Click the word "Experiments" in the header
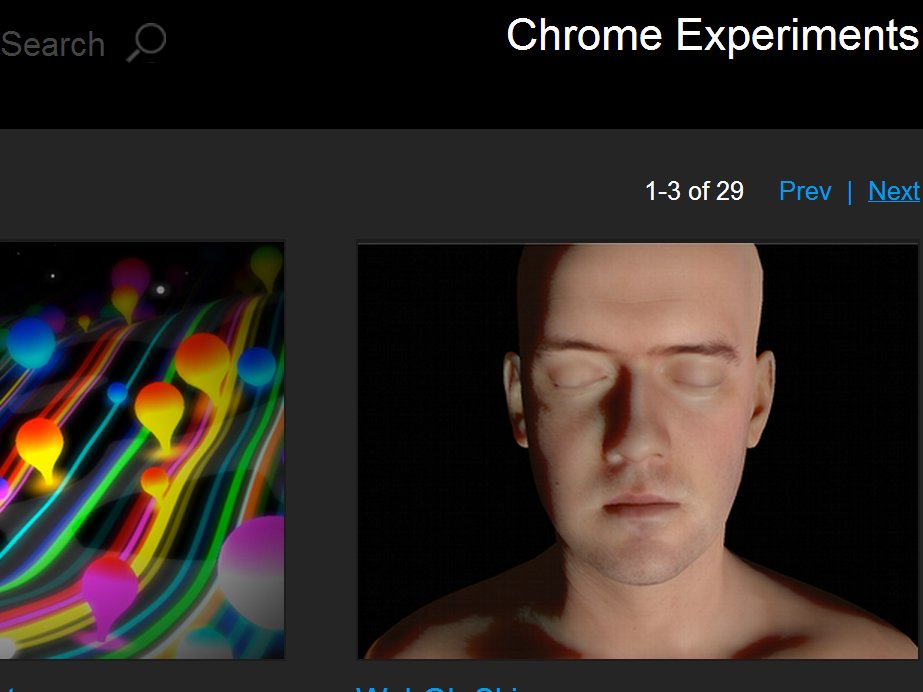Screen dimensions: 923x692 coord(796,35)
